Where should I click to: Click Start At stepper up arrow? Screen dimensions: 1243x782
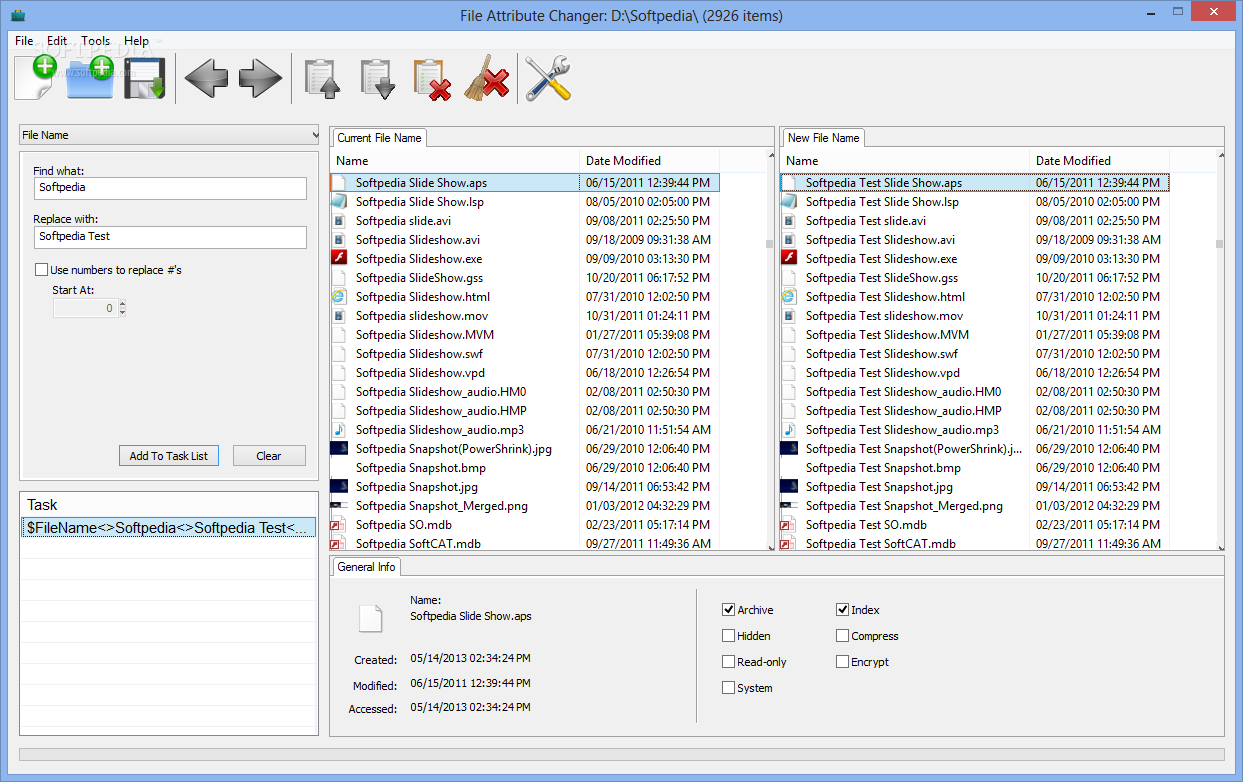(x=122, y=304)
